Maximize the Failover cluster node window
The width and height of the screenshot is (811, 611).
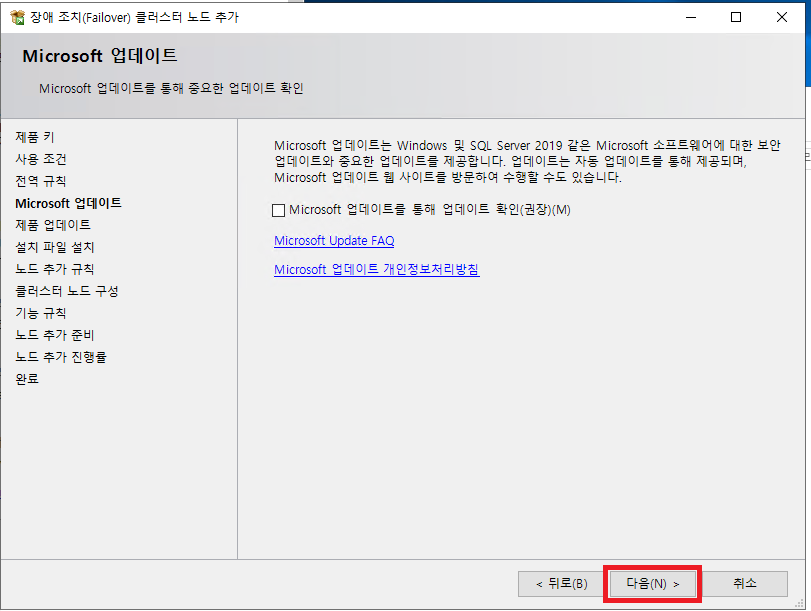point(736,17)
